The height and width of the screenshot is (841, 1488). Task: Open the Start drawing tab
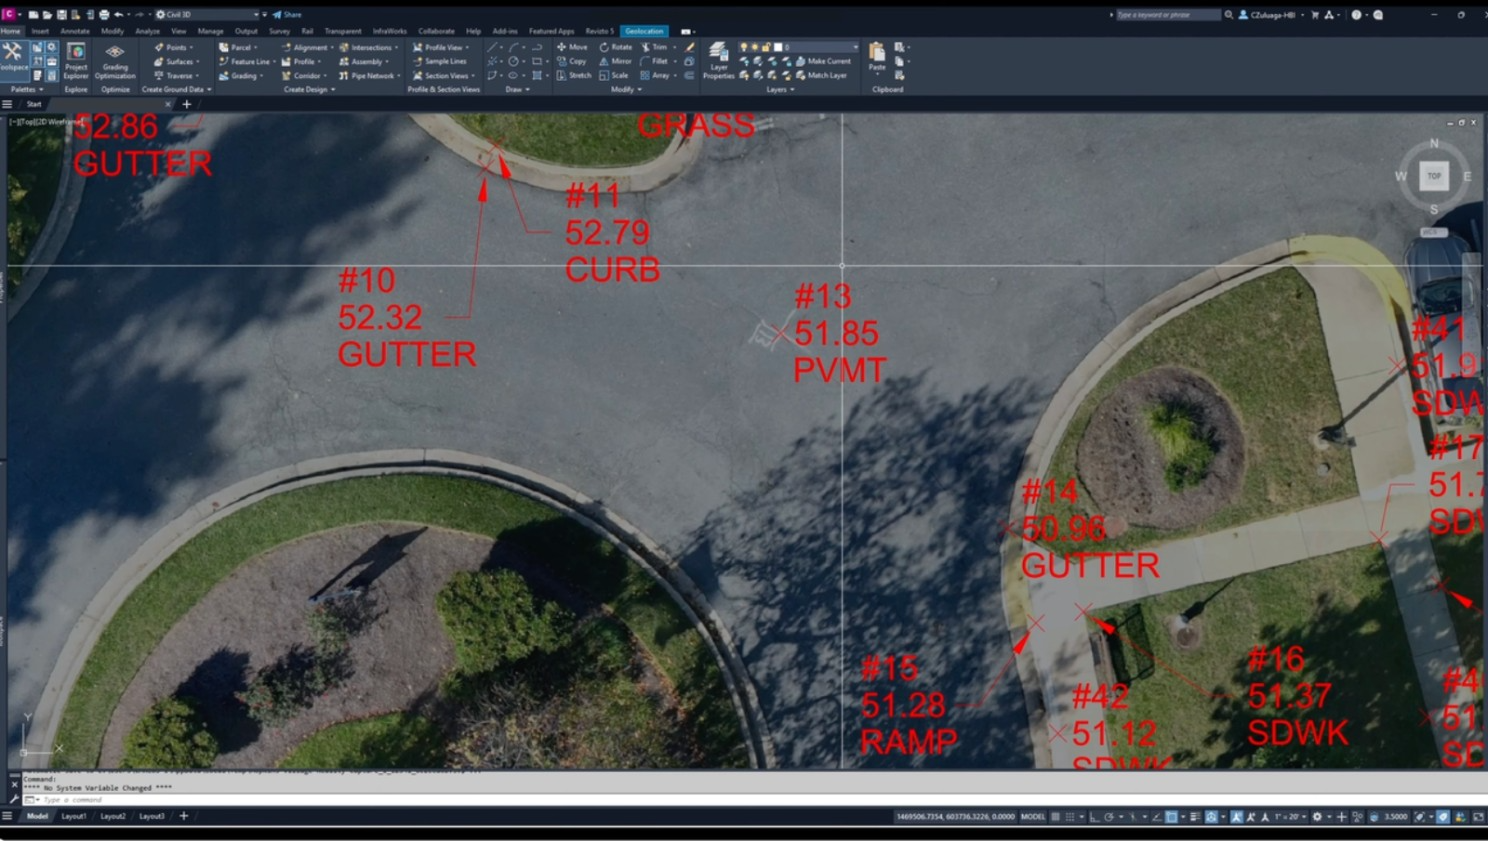[x=34, y=104]
